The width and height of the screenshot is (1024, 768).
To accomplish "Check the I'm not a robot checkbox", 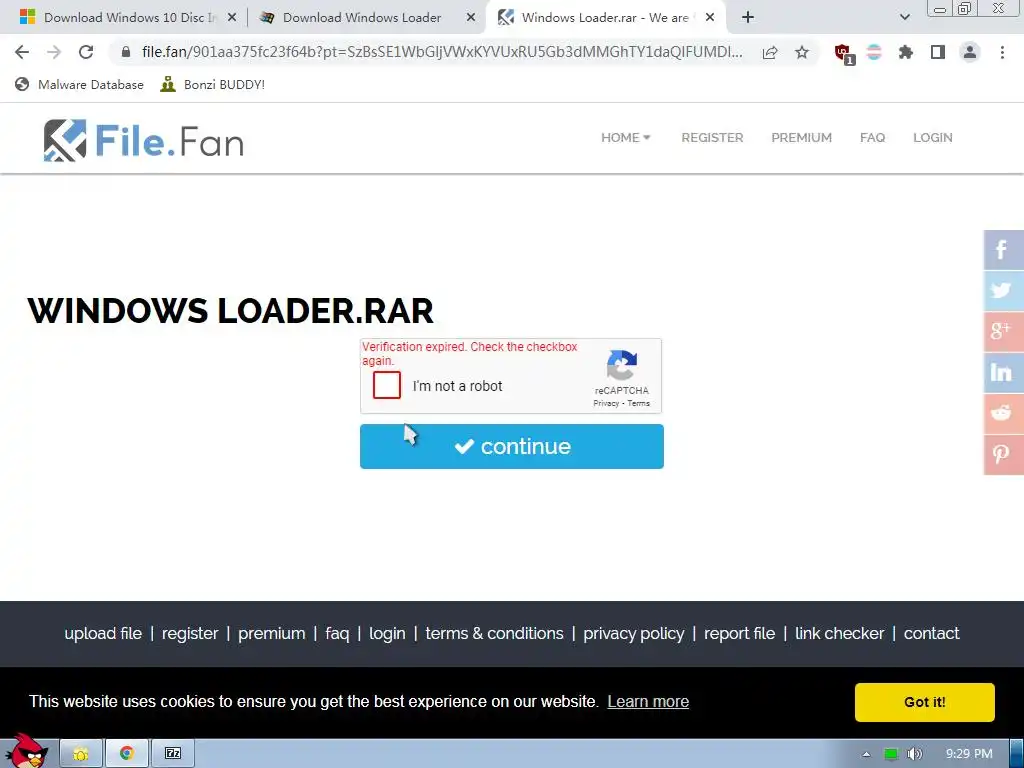I will [x=387, y=385].
